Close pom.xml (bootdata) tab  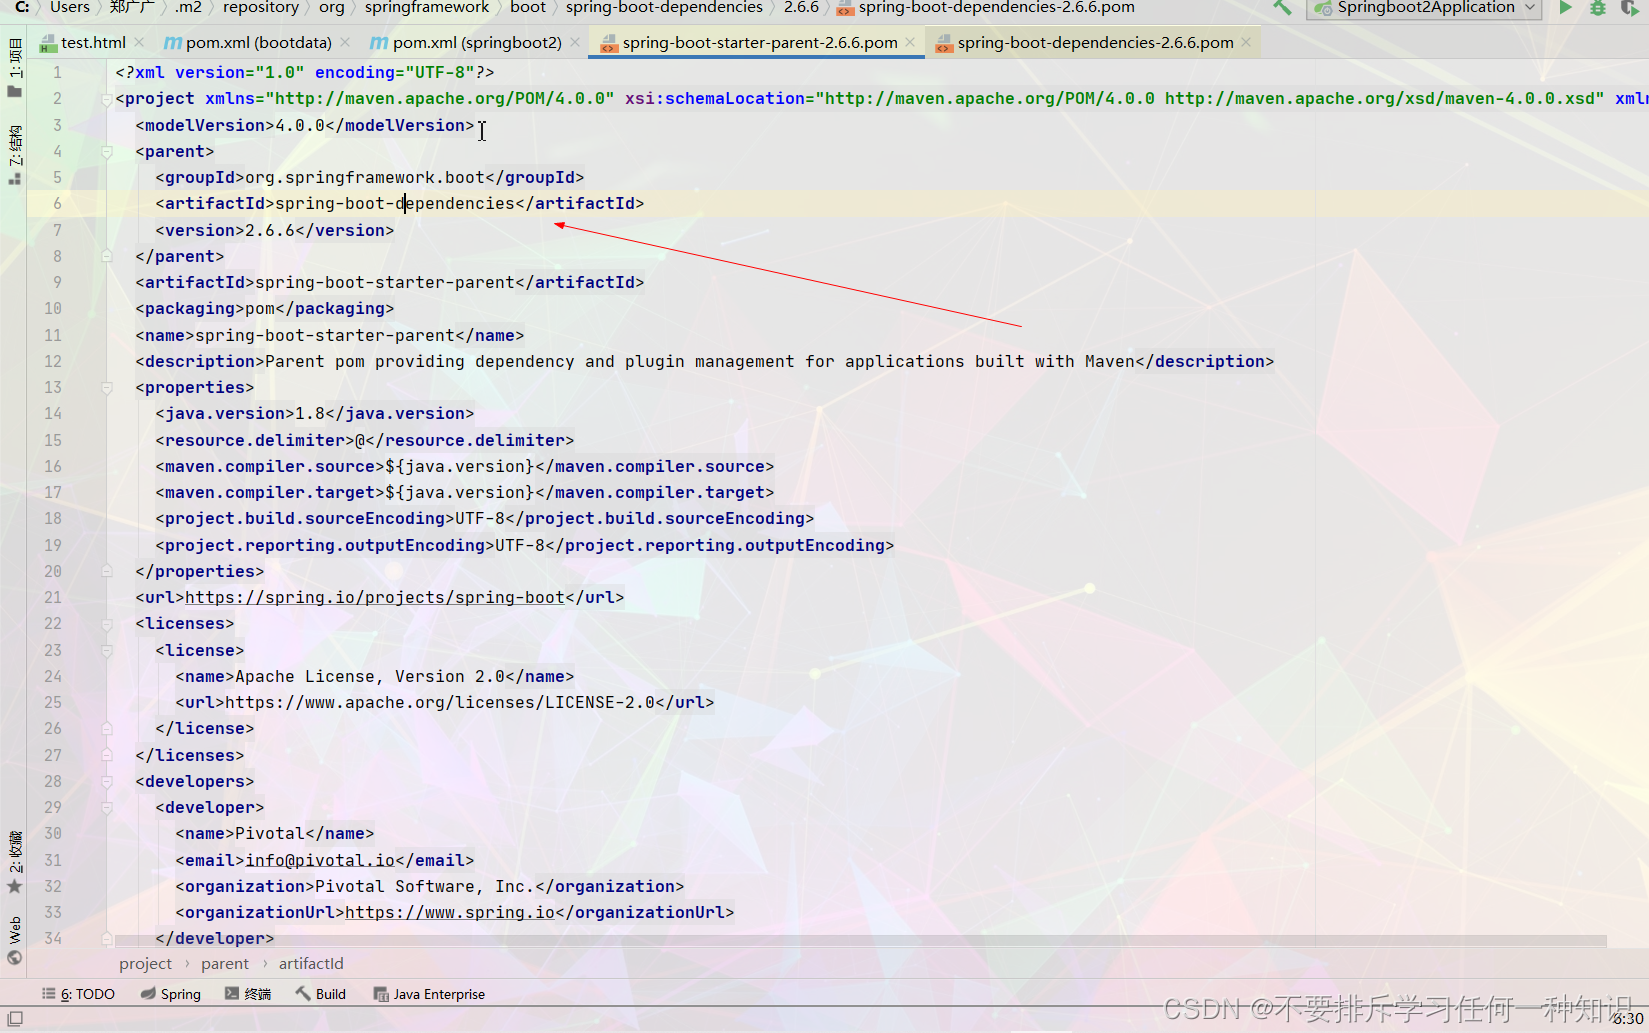pos(345,42)
